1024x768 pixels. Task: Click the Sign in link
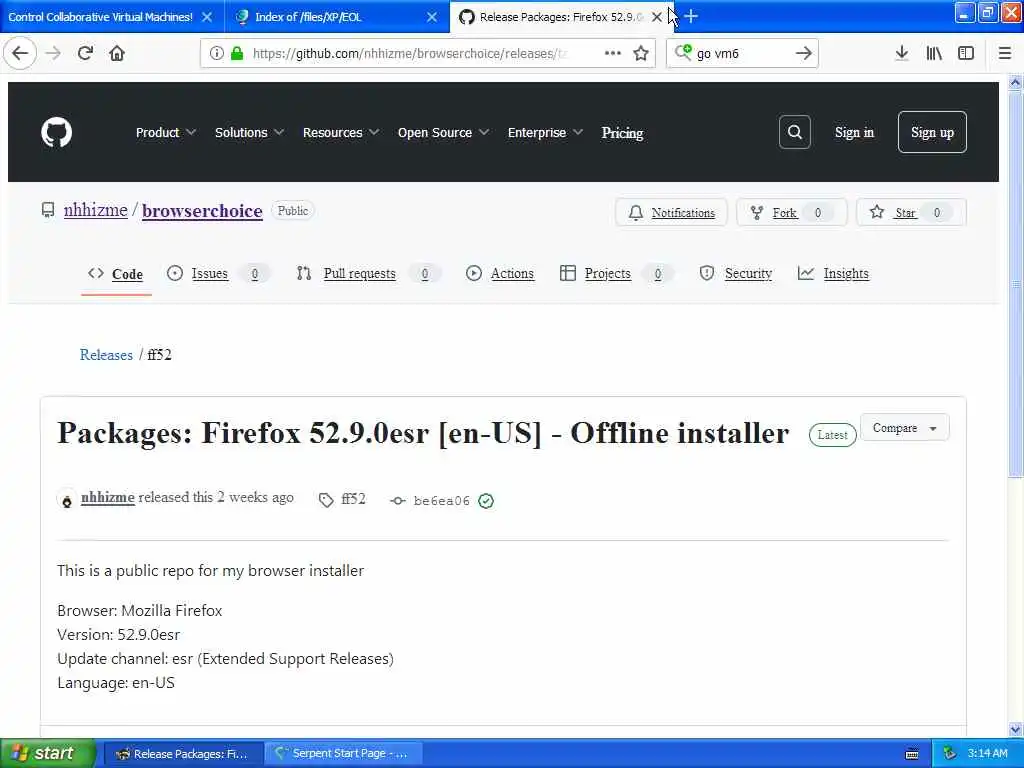854,133
